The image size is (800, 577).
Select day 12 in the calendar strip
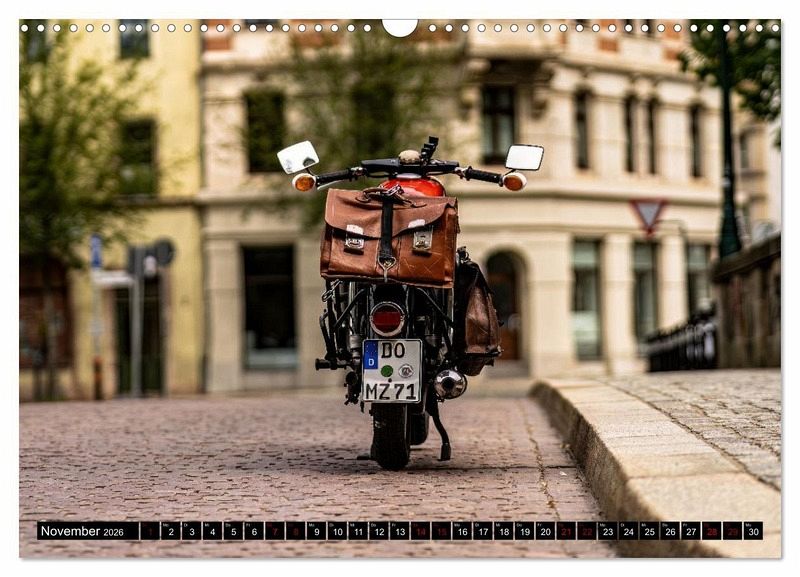click(x=379, y=531)
